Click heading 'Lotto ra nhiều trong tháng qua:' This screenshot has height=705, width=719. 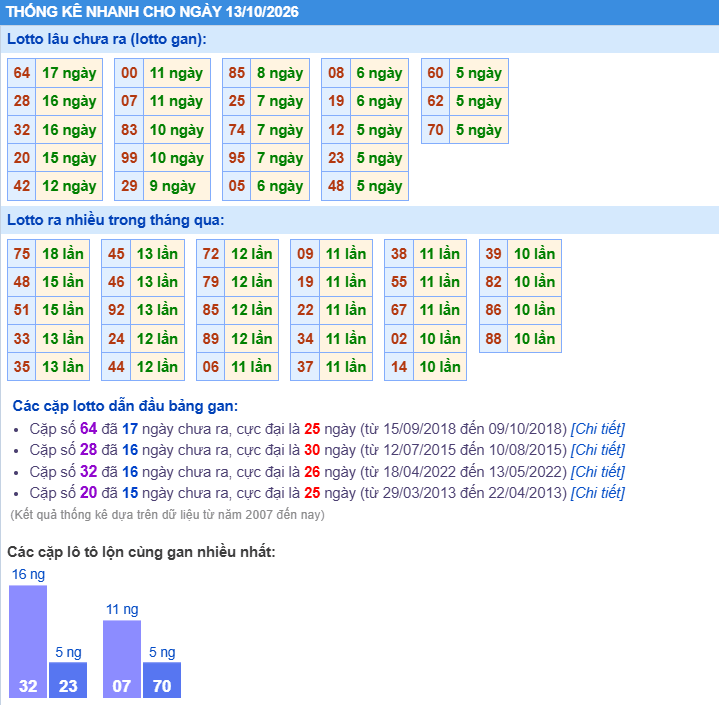click(x=116, y=220)
